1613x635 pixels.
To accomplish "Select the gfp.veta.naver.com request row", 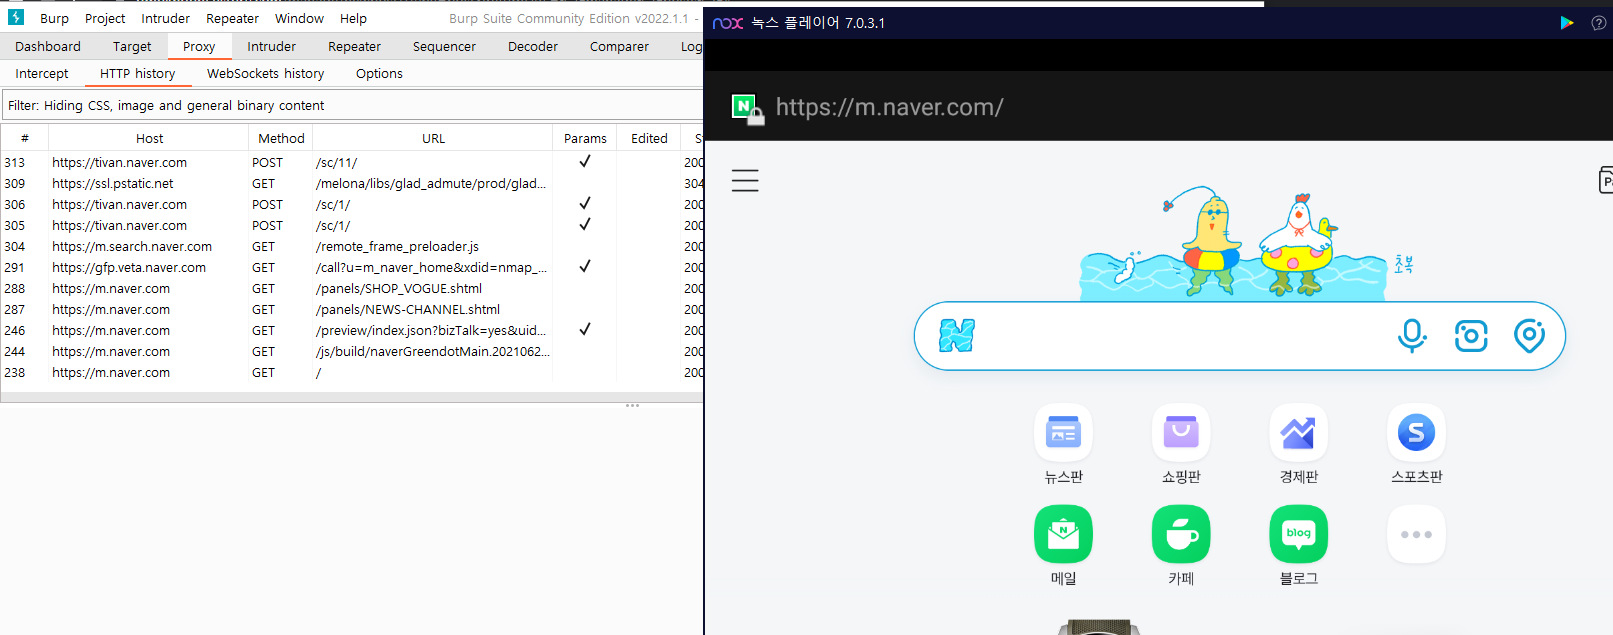I will (x=352, y=267).
